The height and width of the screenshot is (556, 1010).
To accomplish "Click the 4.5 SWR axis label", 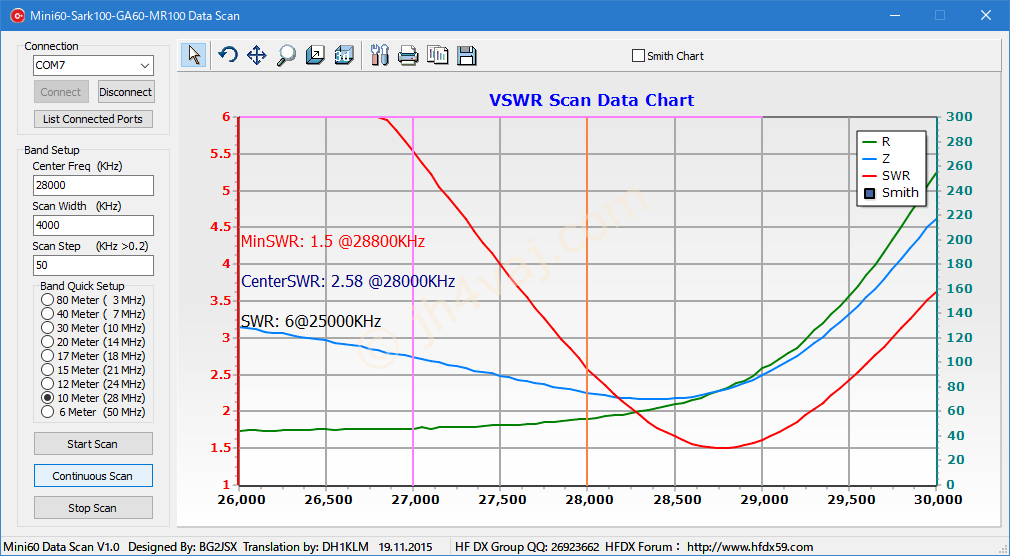I will tap(221, 227).
